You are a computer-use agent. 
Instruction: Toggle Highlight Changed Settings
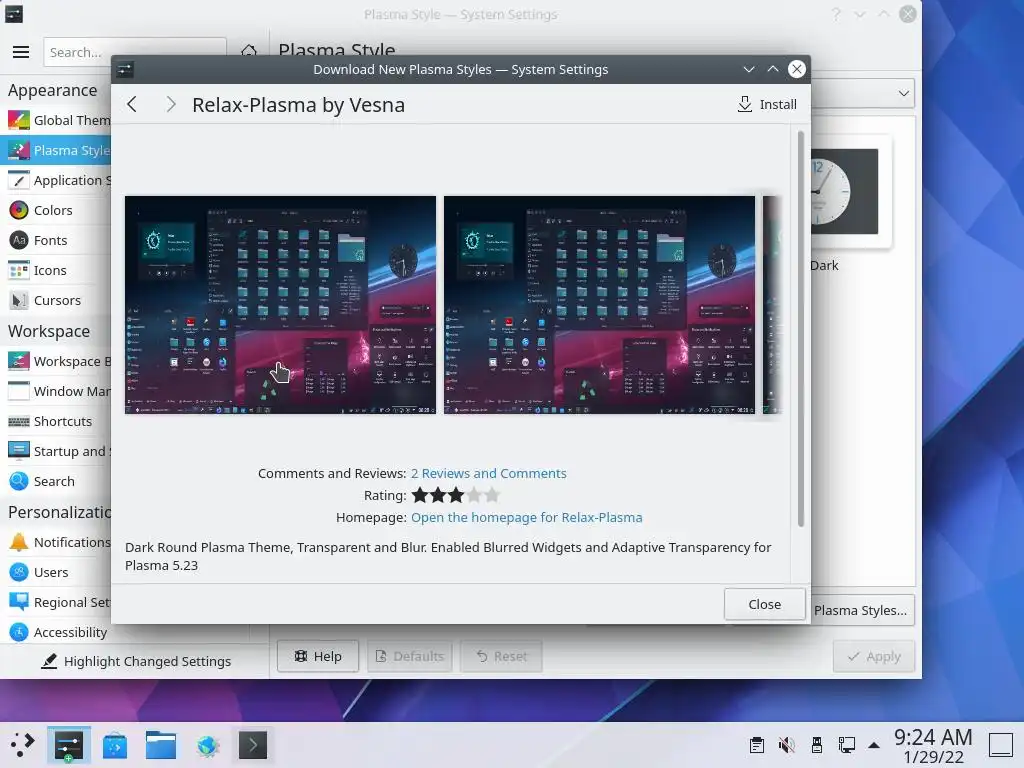(136, 662)
